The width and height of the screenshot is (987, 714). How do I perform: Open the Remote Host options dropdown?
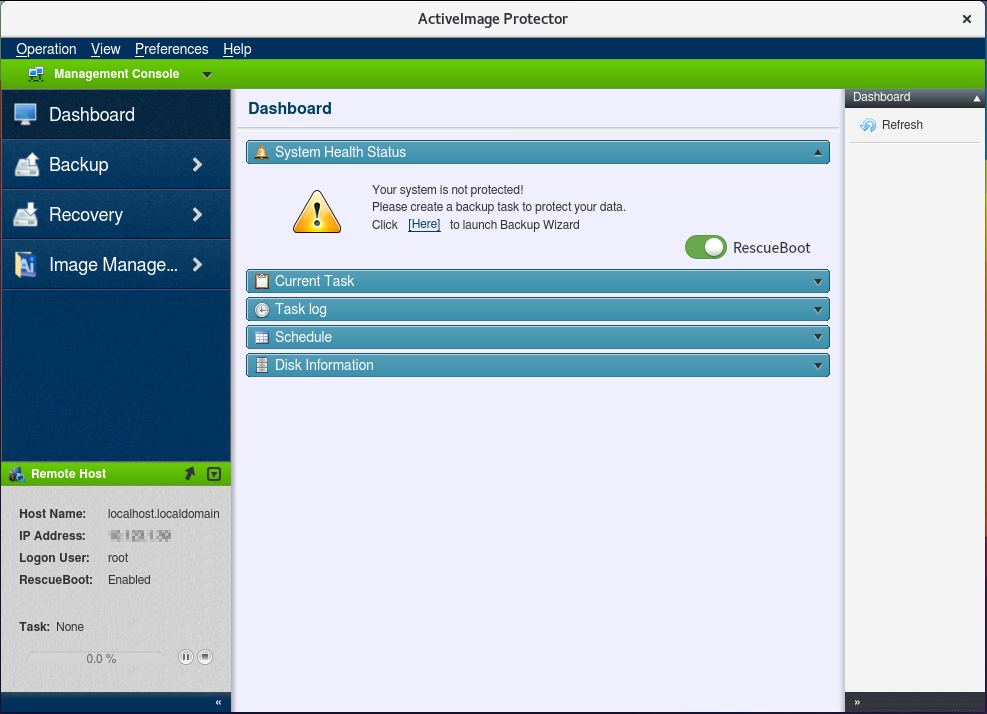pyautogui.click(x=213, y=474)
